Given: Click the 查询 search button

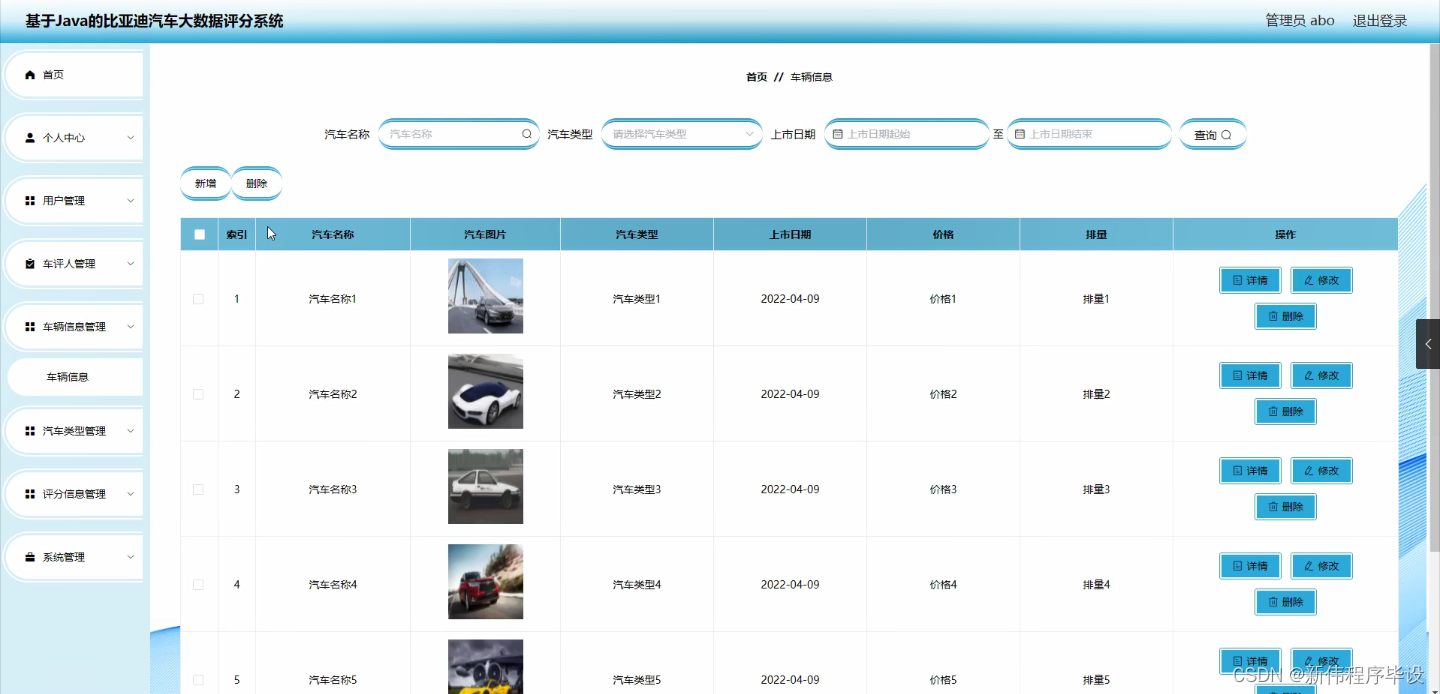Looking at the screenshot, I should [1213, 135].
